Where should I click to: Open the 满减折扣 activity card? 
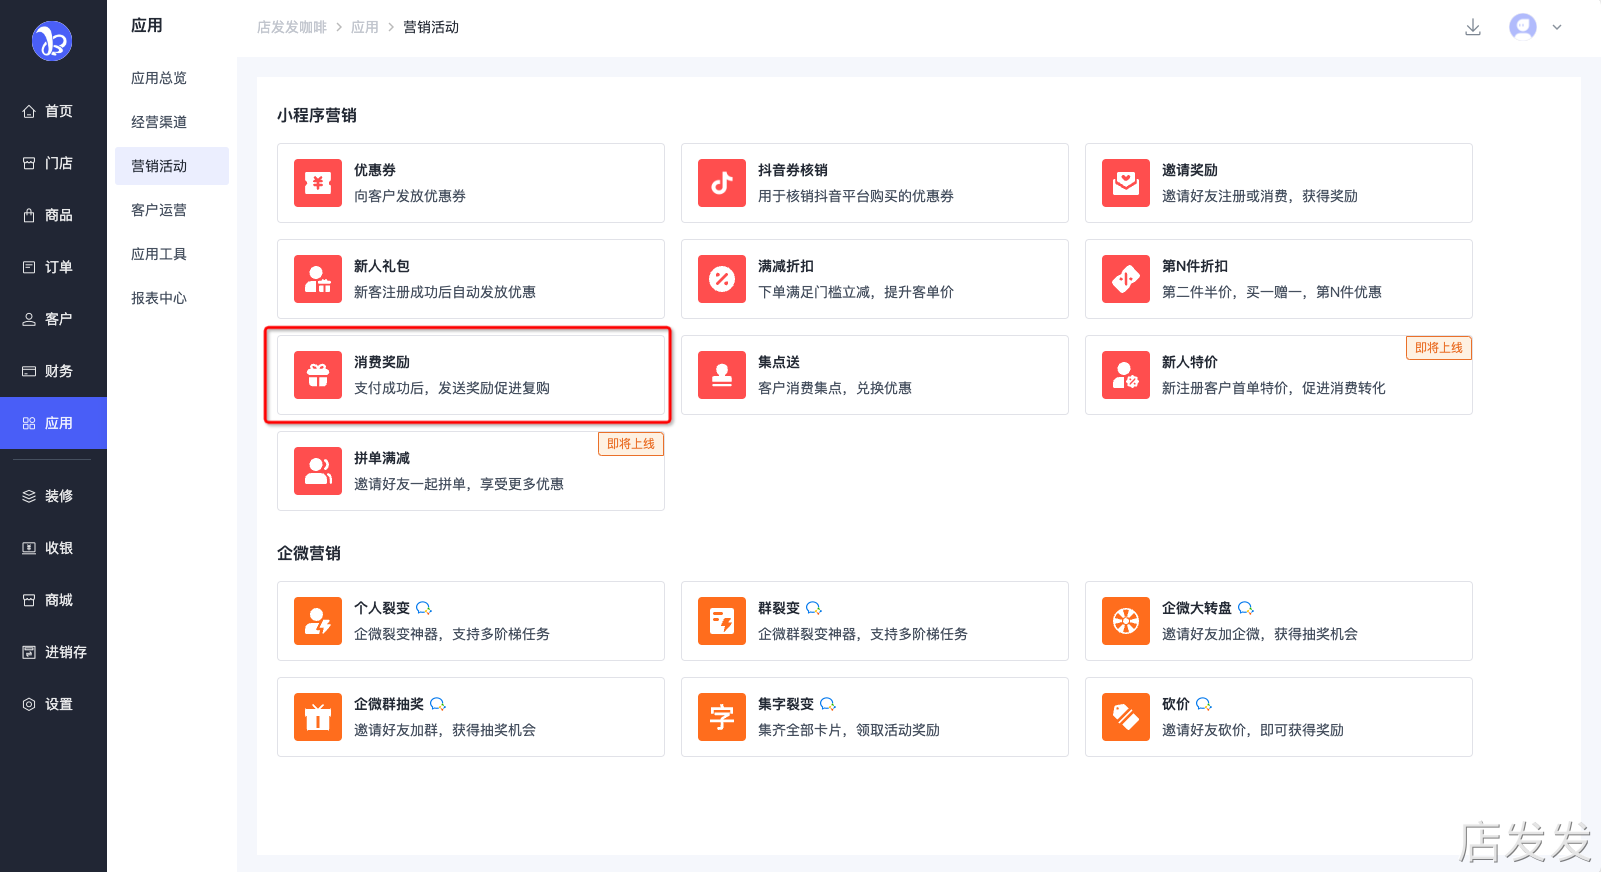874,279
